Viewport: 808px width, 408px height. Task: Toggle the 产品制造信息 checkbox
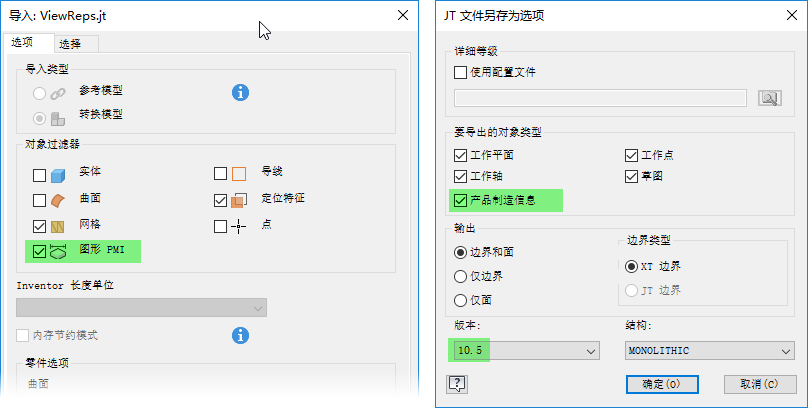click(x=461, y=200)
